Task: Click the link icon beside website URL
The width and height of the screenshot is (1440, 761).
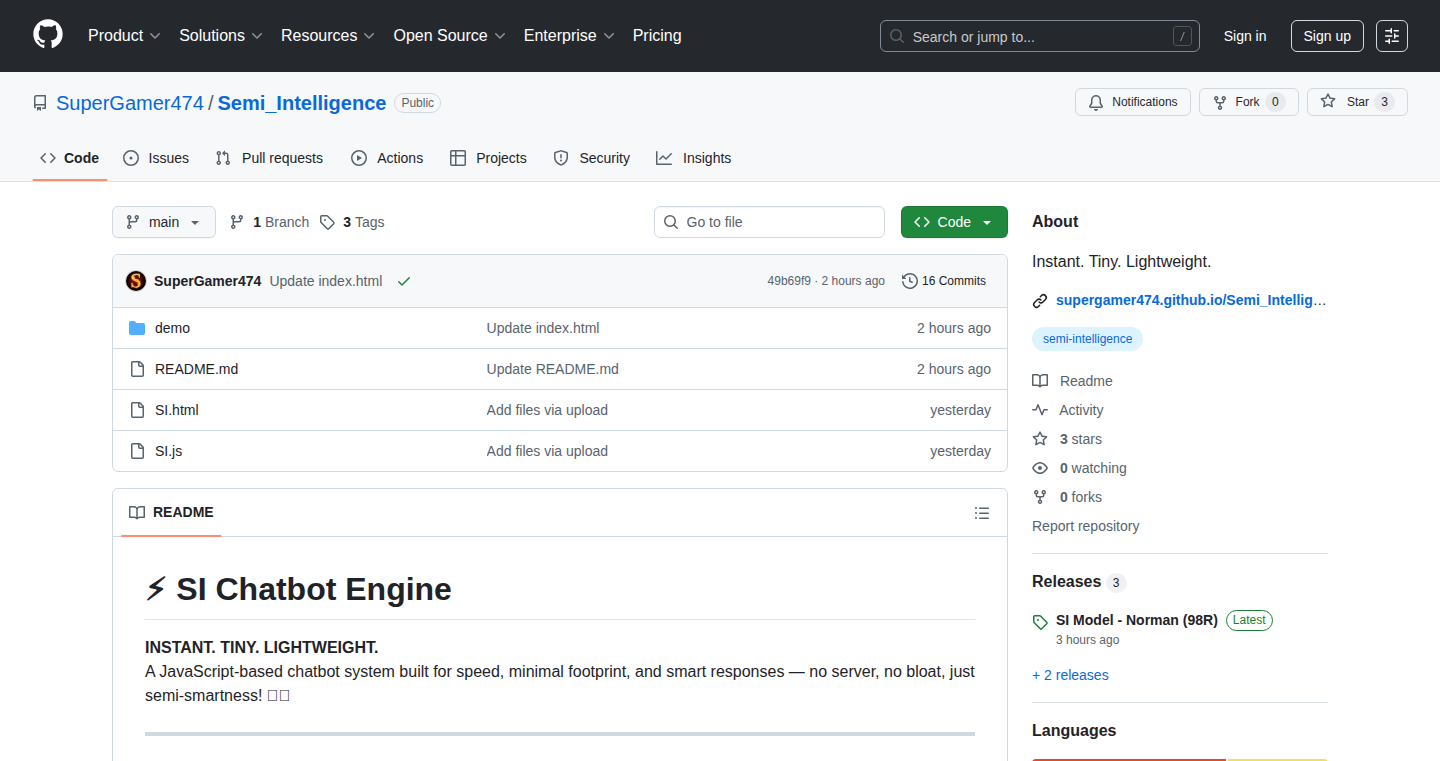Action: point(1040,300)
